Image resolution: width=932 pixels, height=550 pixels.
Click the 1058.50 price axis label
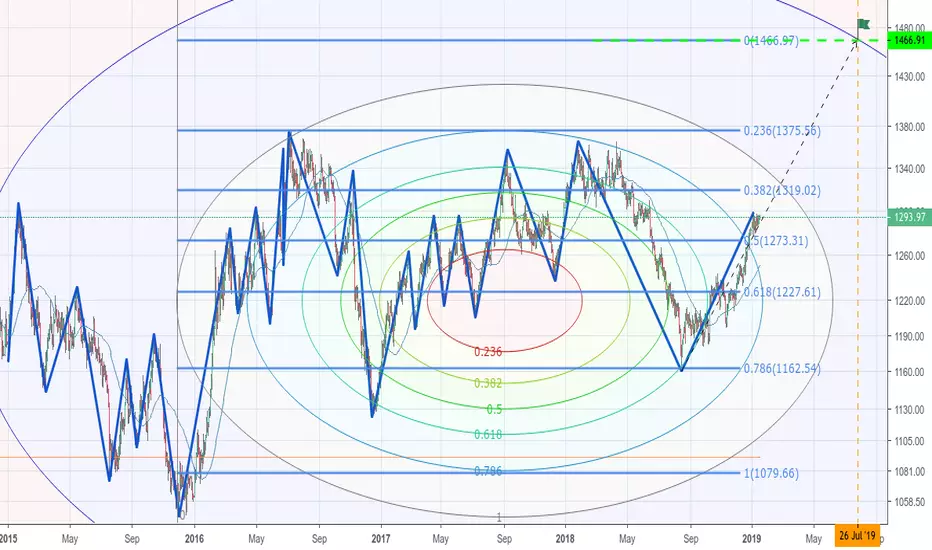(909, 502)
